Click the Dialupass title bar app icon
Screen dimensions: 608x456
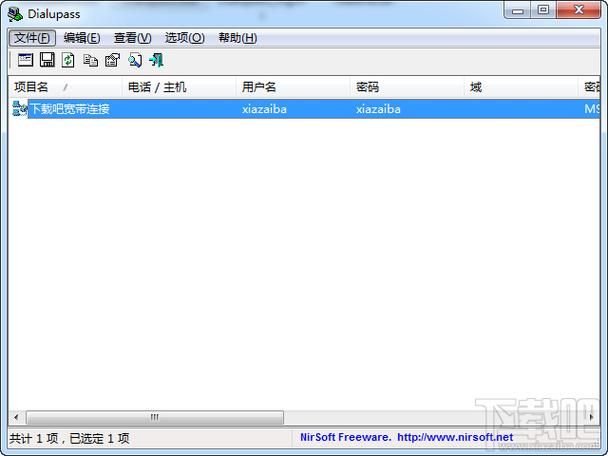coord(15,14)
